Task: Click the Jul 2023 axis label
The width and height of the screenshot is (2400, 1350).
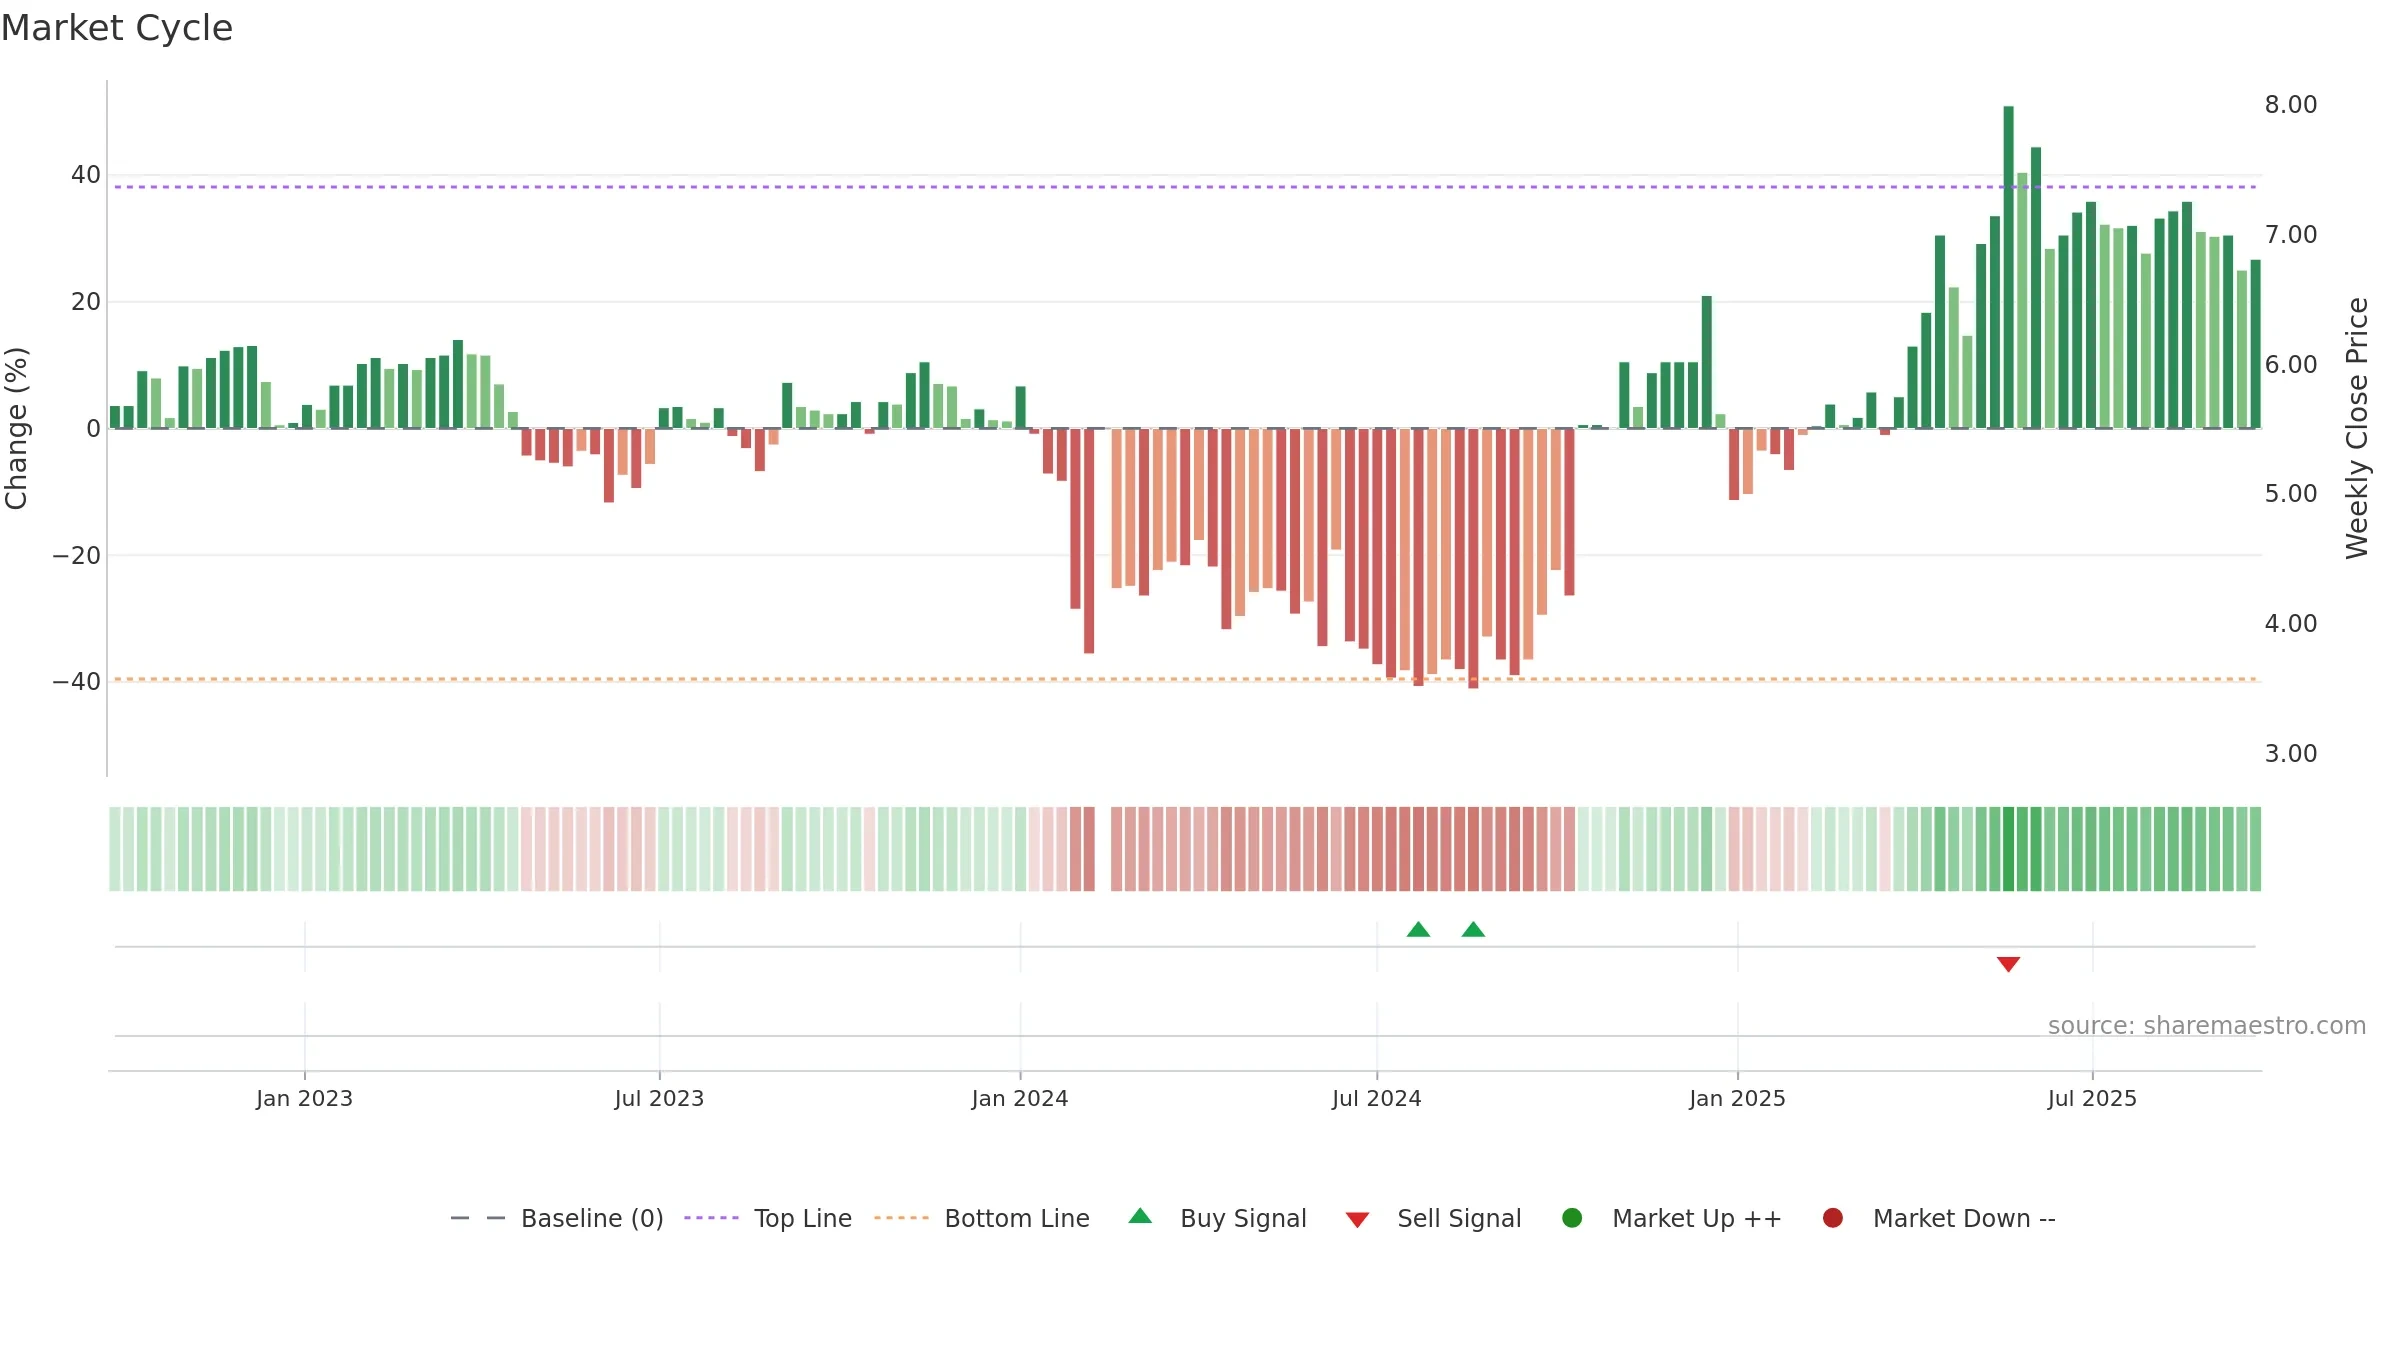Action: (659, 1098)
